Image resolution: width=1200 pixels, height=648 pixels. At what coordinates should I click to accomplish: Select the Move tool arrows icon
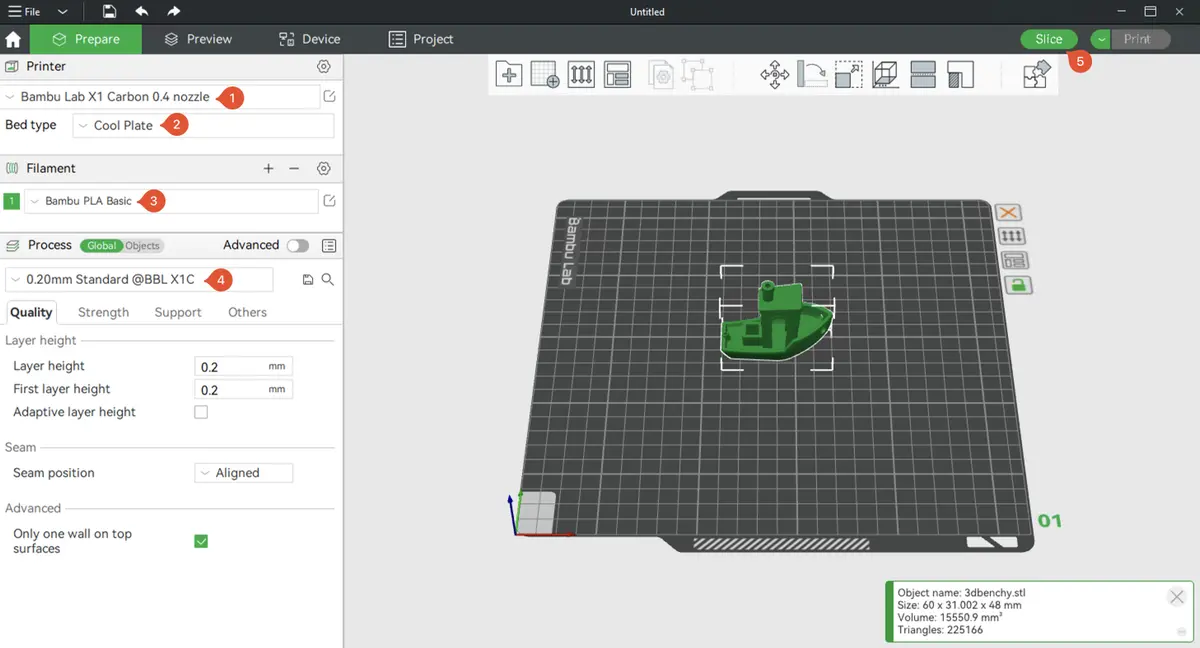pos(774,75)
